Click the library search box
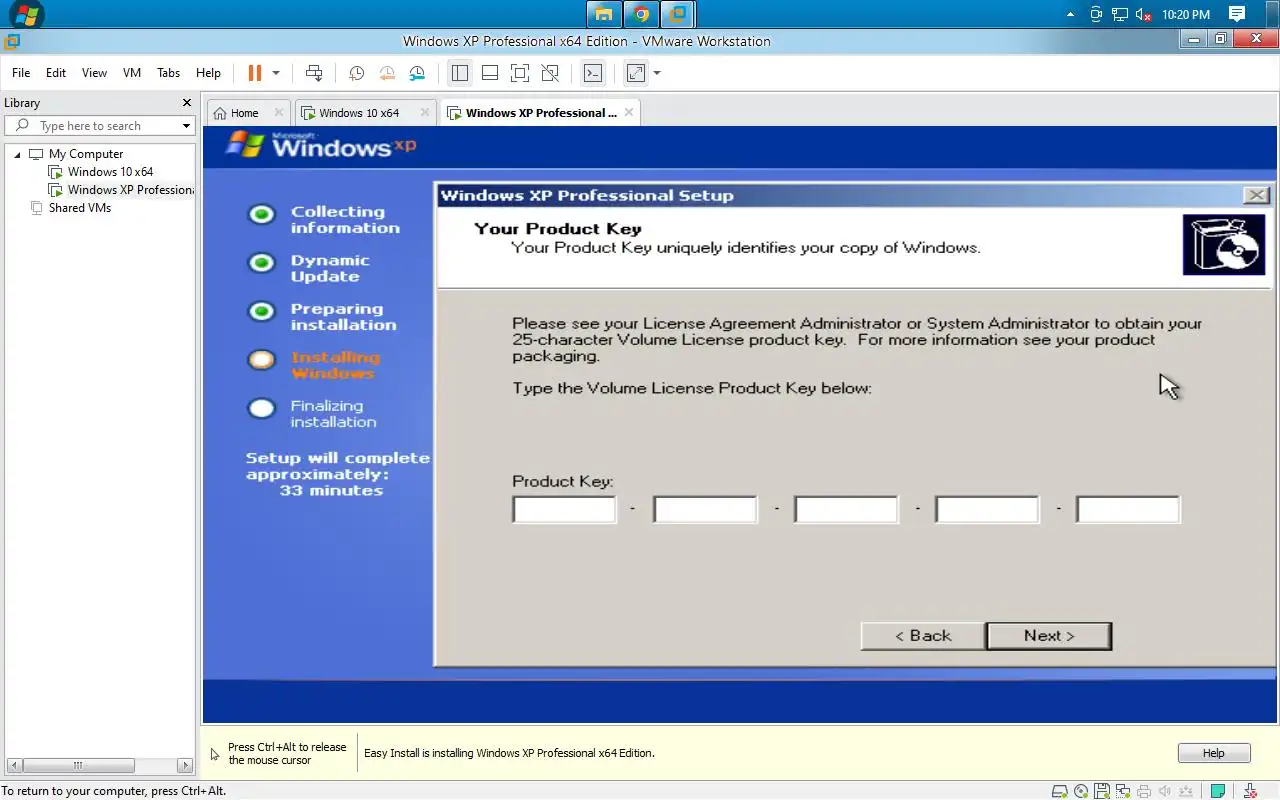Viewport: 1280px width, 800px height. pos(98,126)
